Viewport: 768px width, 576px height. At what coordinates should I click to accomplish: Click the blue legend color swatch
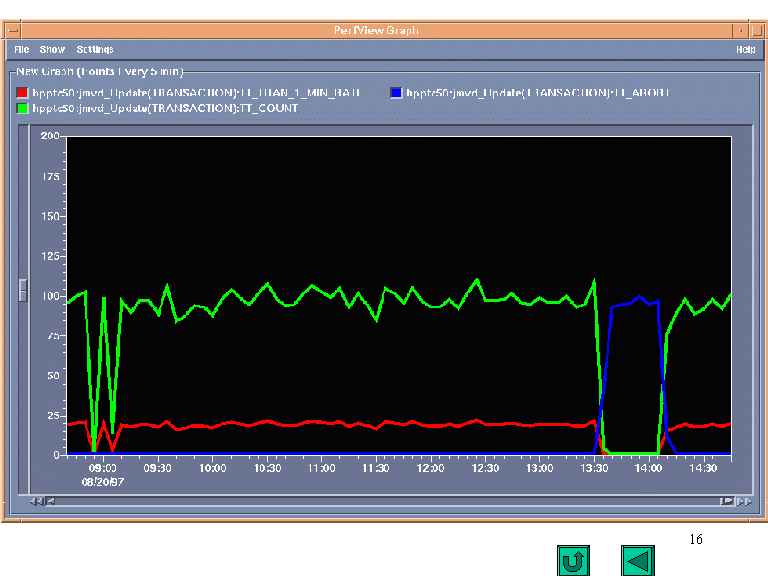(396, 93)
